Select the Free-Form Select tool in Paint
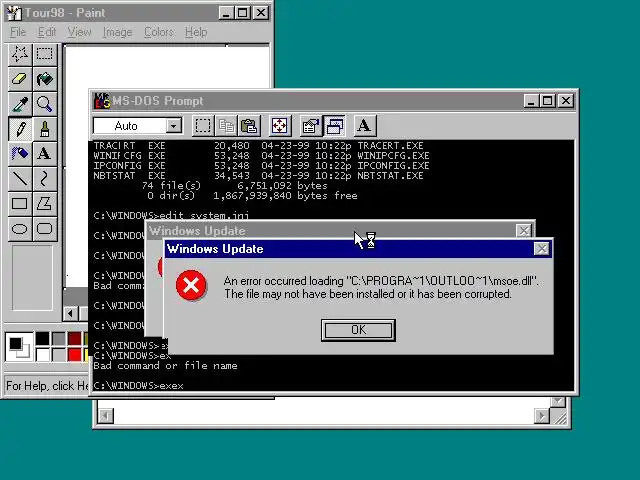Viewport: 640px width, 480px height. tap(20, 54)
